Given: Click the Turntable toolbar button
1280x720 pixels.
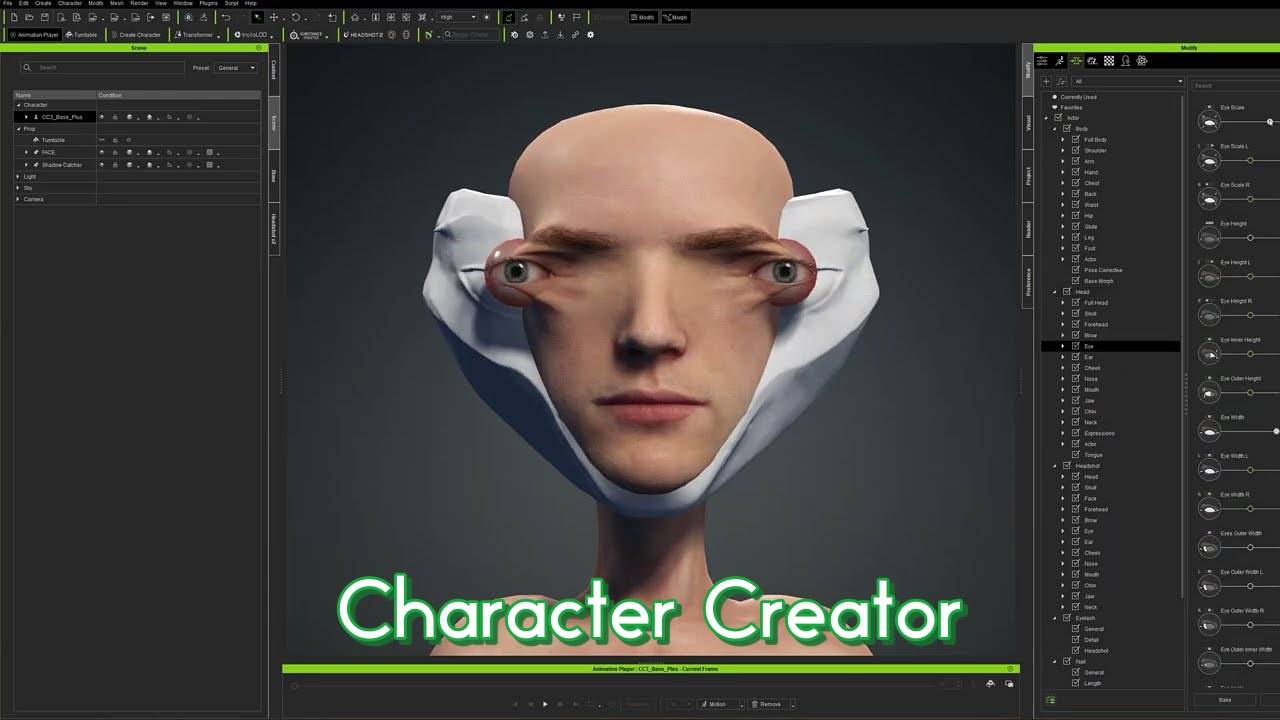Looking at the screenshot, I should [82, 35].
